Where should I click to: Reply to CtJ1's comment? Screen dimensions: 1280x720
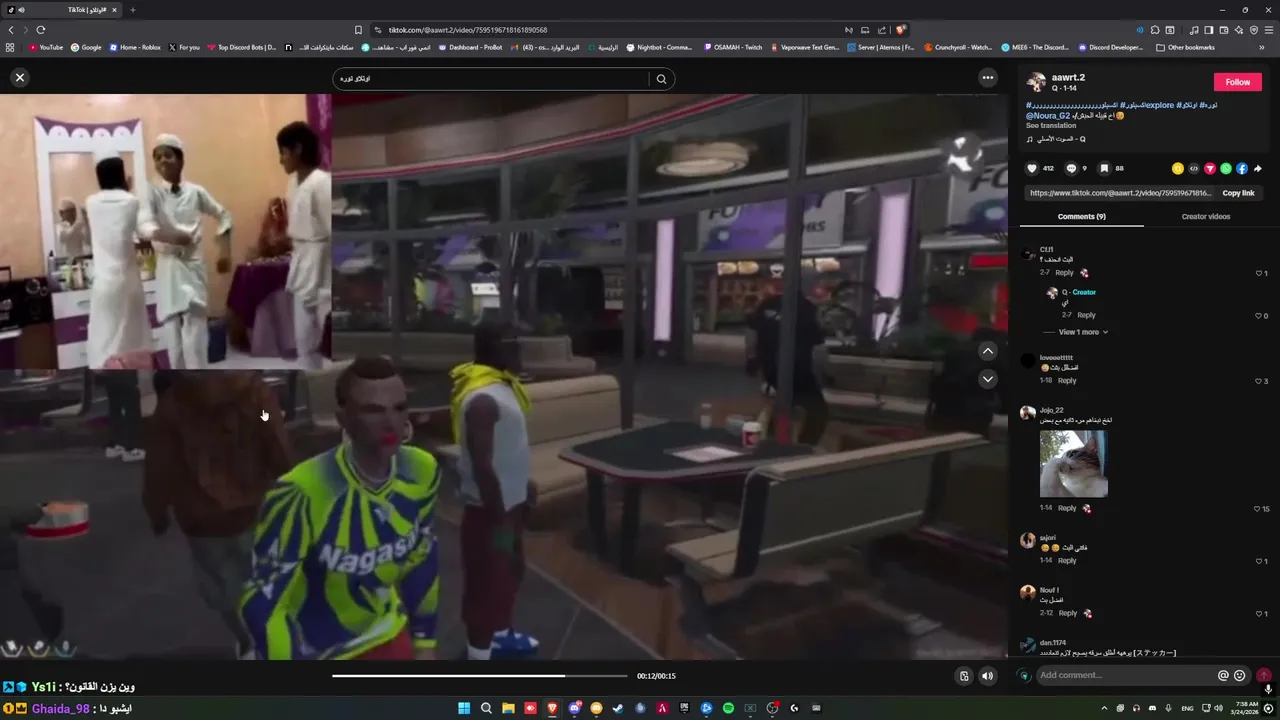tap(1064, 273)
